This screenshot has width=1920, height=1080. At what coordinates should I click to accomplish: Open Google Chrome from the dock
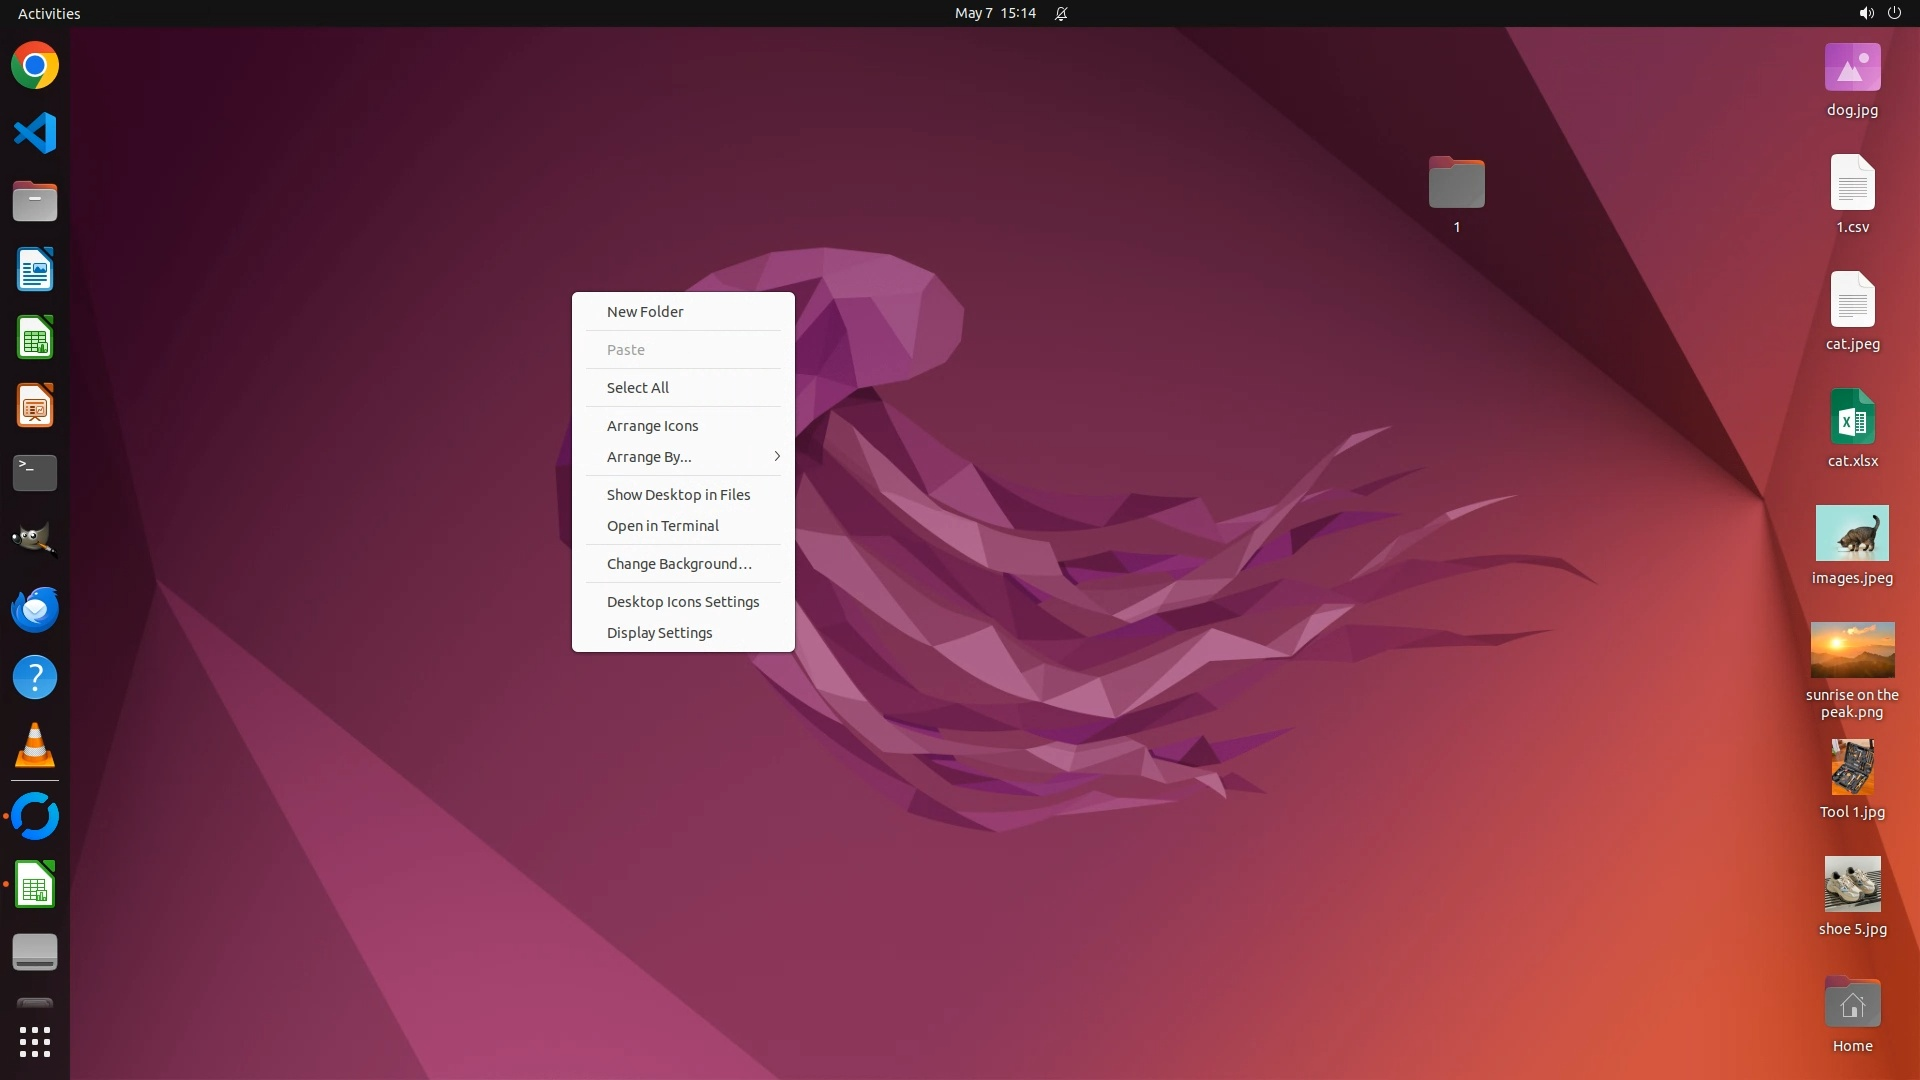click(x=35, y=66)
